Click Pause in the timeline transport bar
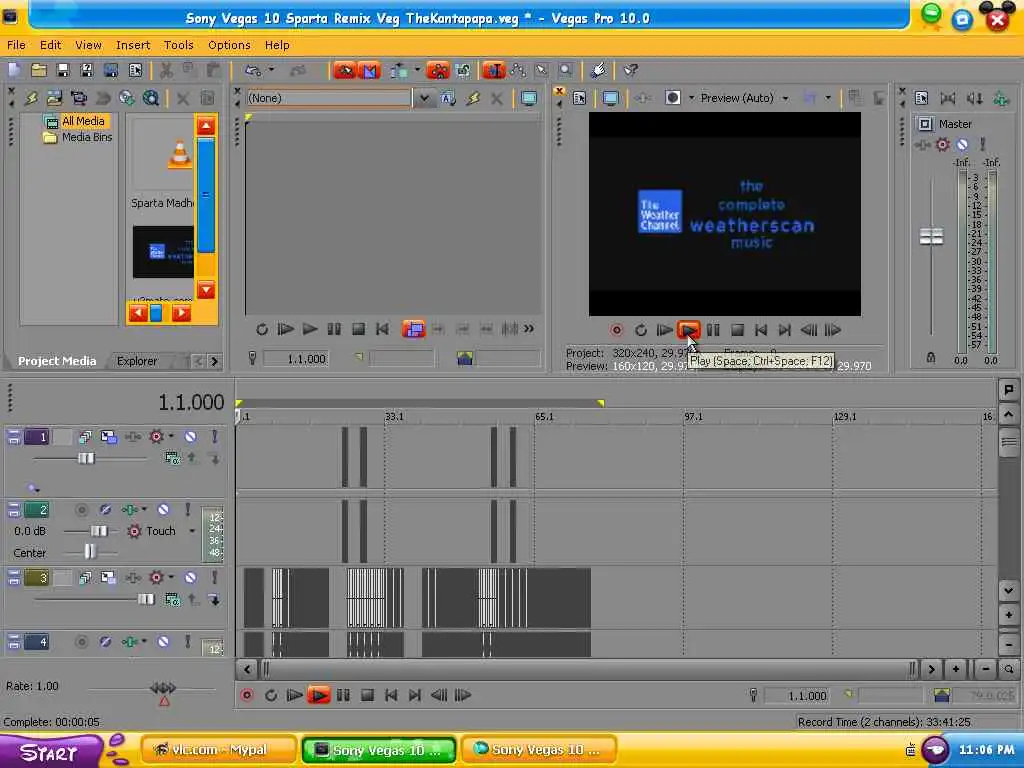 click(343, 695)
